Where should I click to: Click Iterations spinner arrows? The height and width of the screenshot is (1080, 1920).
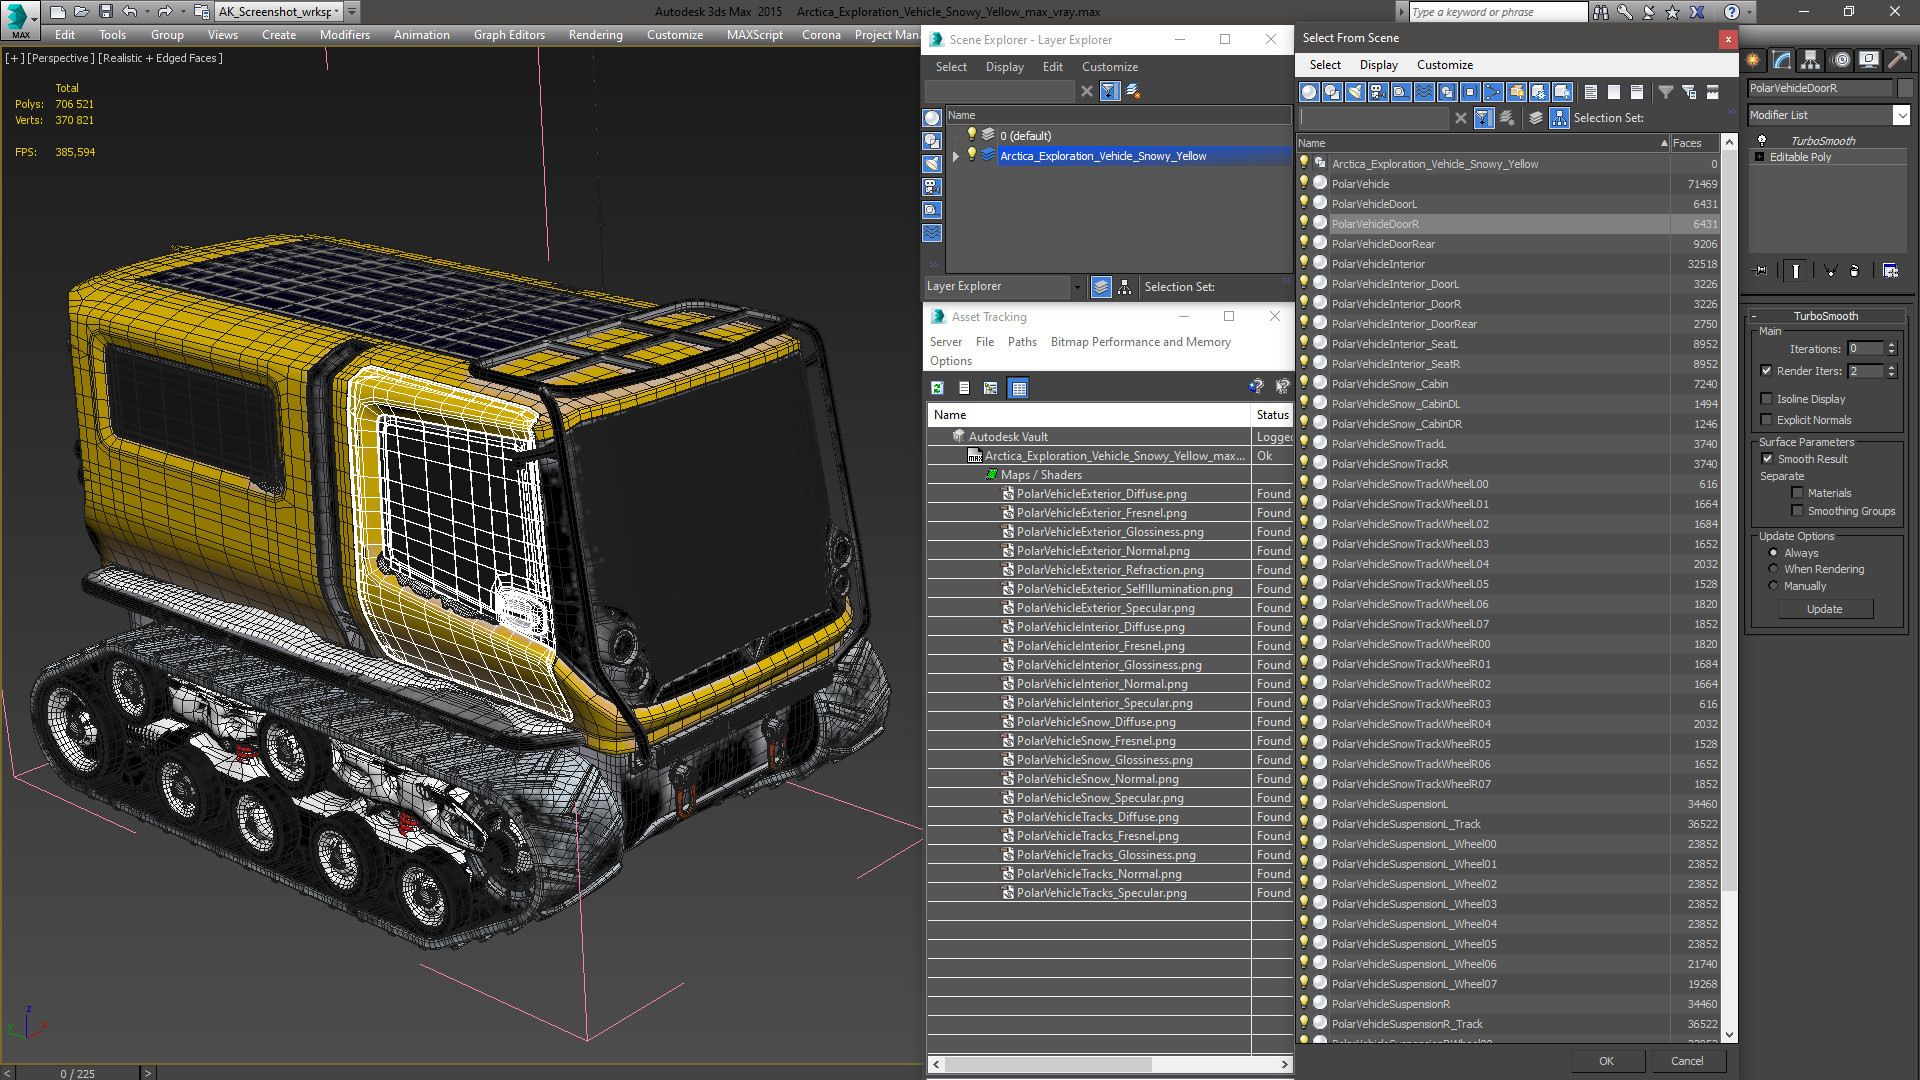(x=1891, y=349)
